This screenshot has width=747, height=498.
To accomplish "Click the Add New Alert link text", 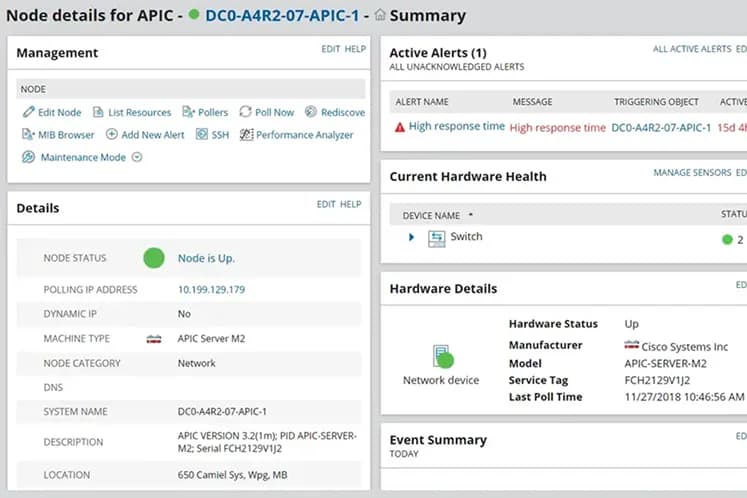I will (153, 135).
